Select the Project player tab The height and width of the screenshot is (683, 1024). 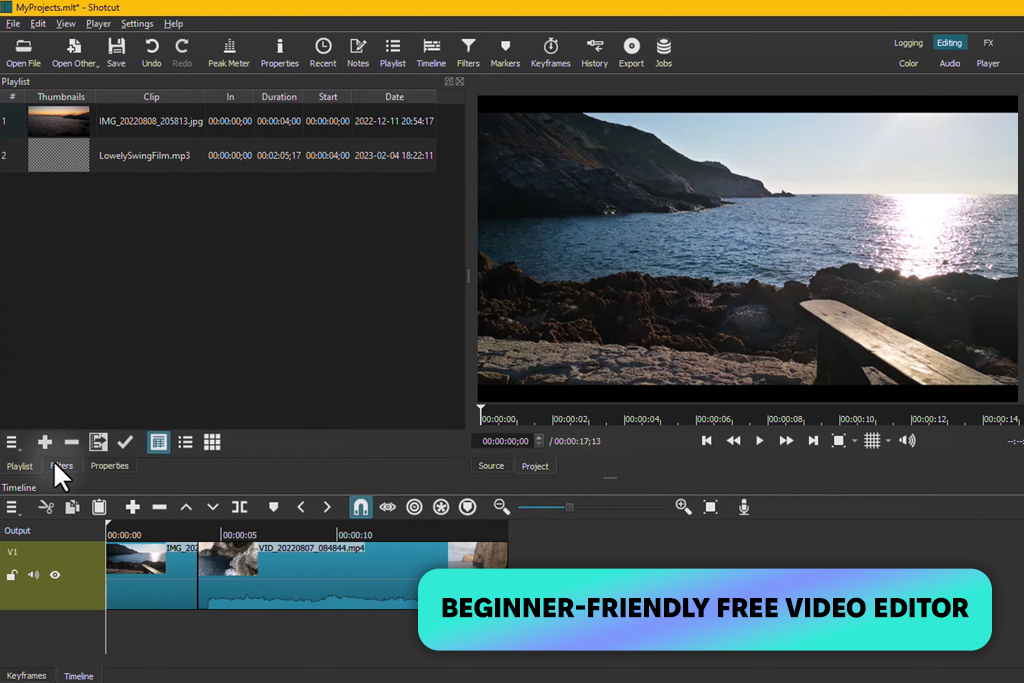[x=535, y=466]
